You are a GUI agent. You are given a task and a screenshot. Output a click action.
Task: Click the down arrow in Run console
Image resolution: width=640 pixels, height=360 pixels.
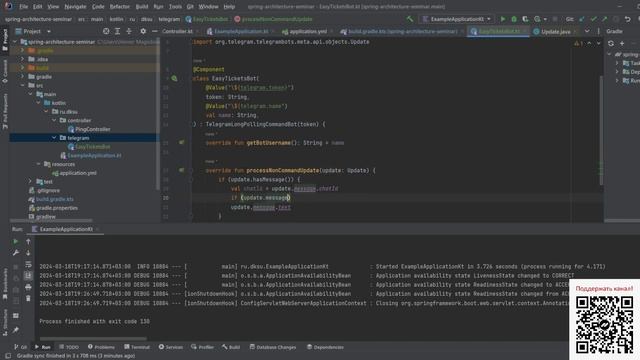coord(28,253)
